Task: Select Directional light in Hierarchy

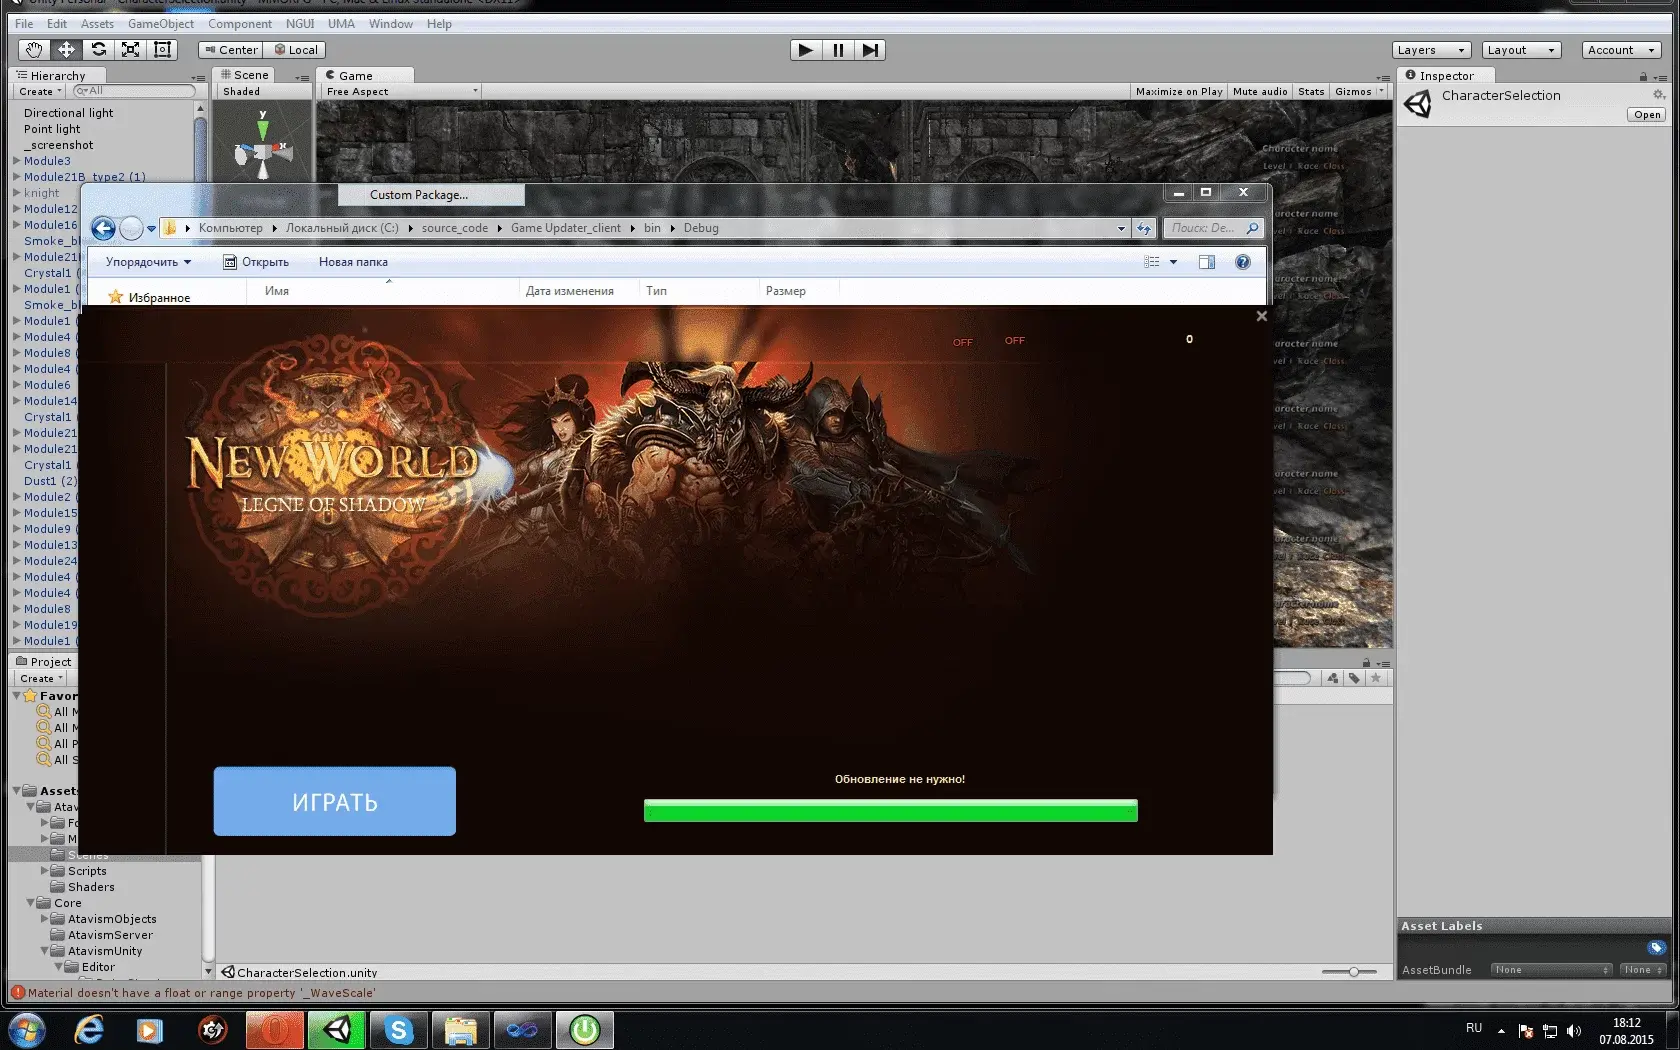Action: point(69,113)
